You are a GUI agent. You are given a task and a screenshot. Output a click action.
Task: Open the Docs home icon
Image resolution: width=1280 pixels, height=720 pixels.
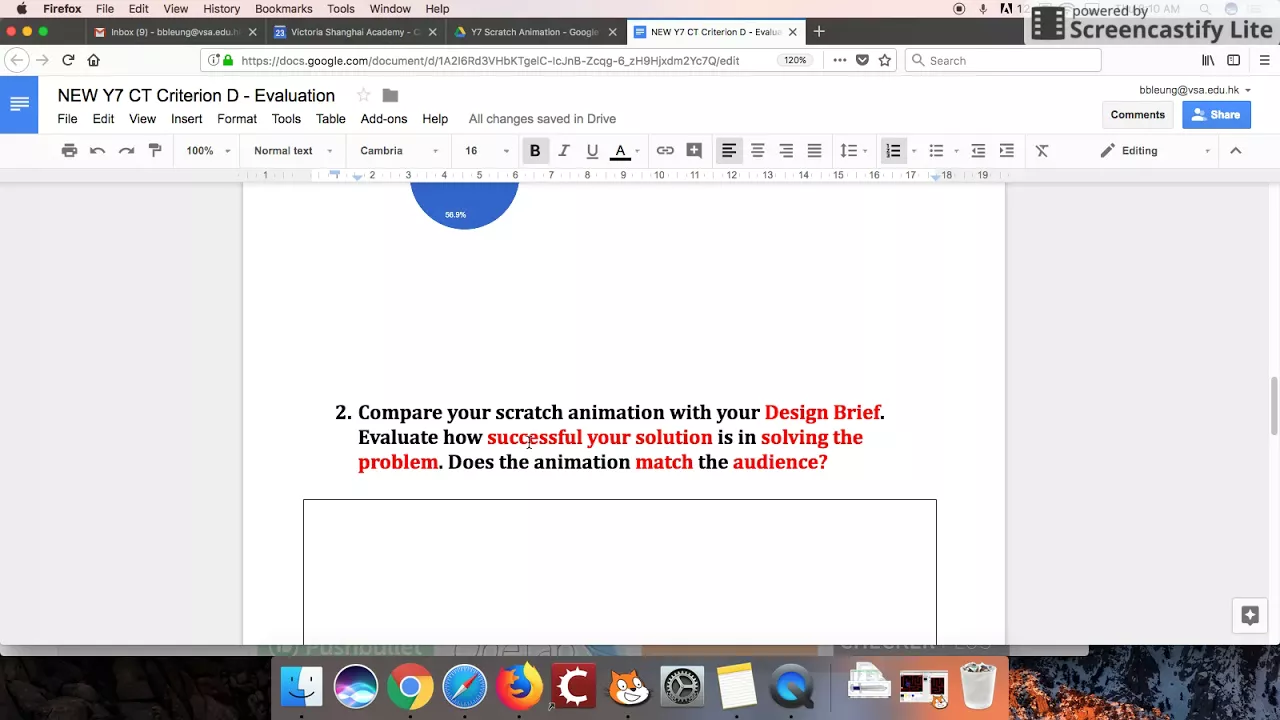coord(19,105)
